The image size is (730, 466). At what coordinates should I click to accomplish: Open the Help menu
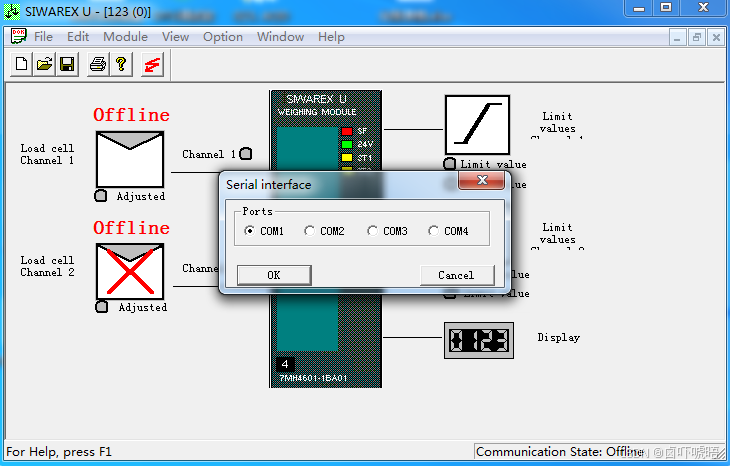point(331,36)
